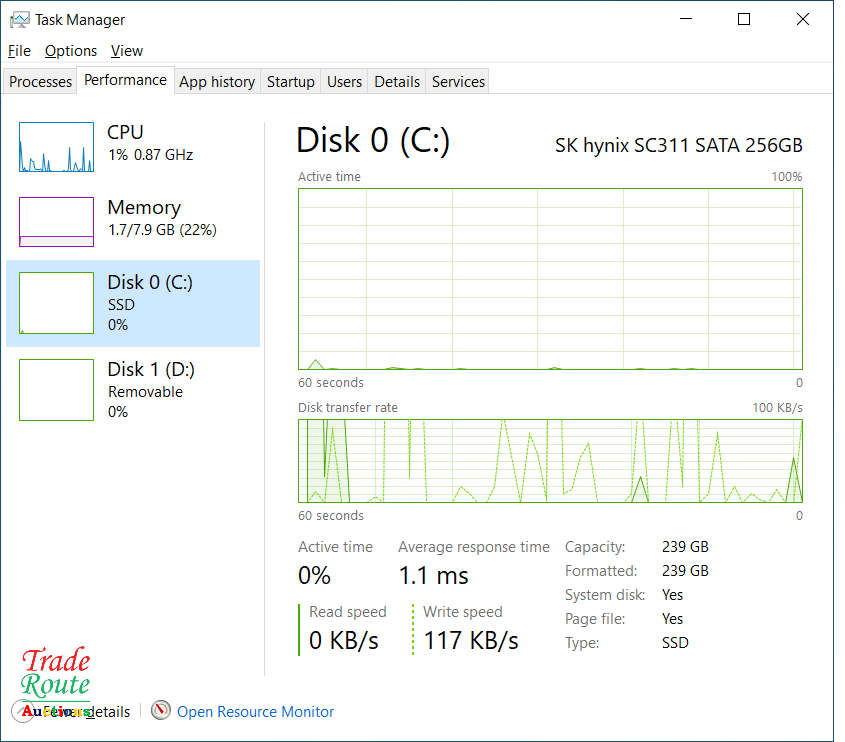Open the Users tab
The image size is (845, 742).
344,81
